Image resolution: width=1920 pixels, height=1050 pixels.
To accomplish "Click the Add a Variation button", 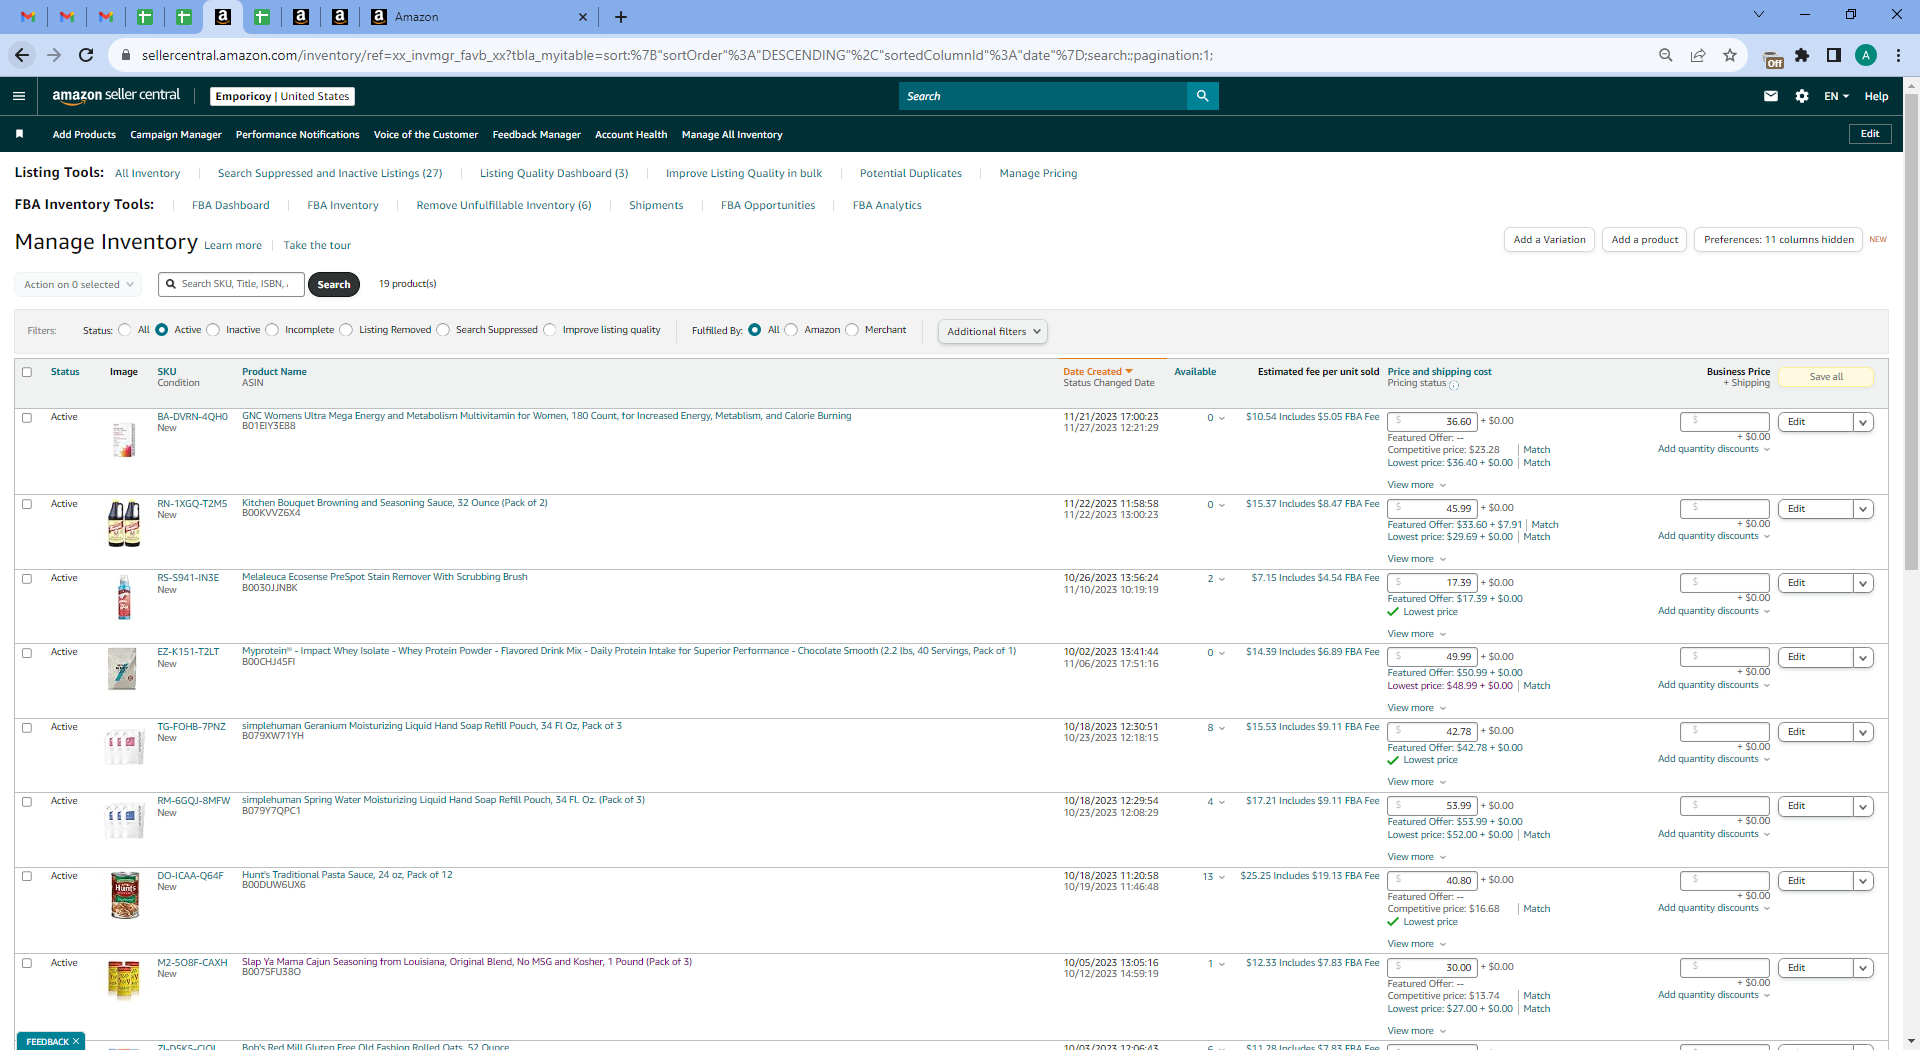I will coord(1549,240).
